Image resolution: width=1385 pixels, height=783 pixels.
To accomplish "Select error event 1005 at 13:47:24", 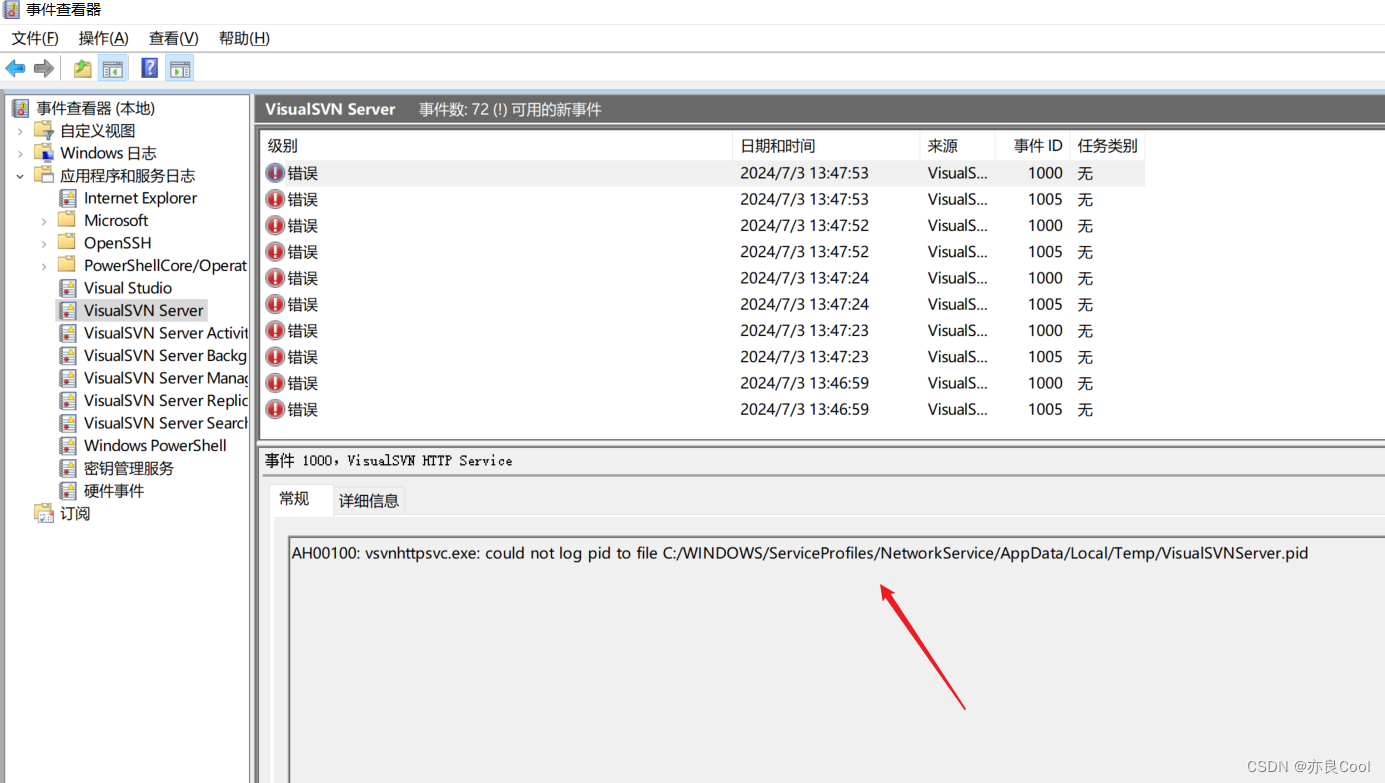I will (x=703, y=304).
